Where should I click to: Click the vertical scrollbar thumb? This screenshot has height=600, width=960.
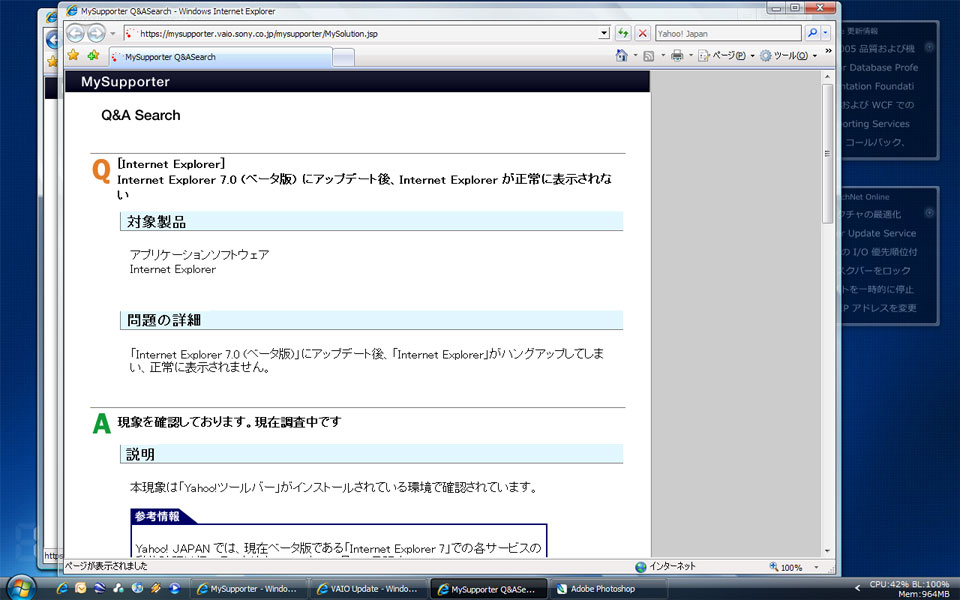(827, 153)
